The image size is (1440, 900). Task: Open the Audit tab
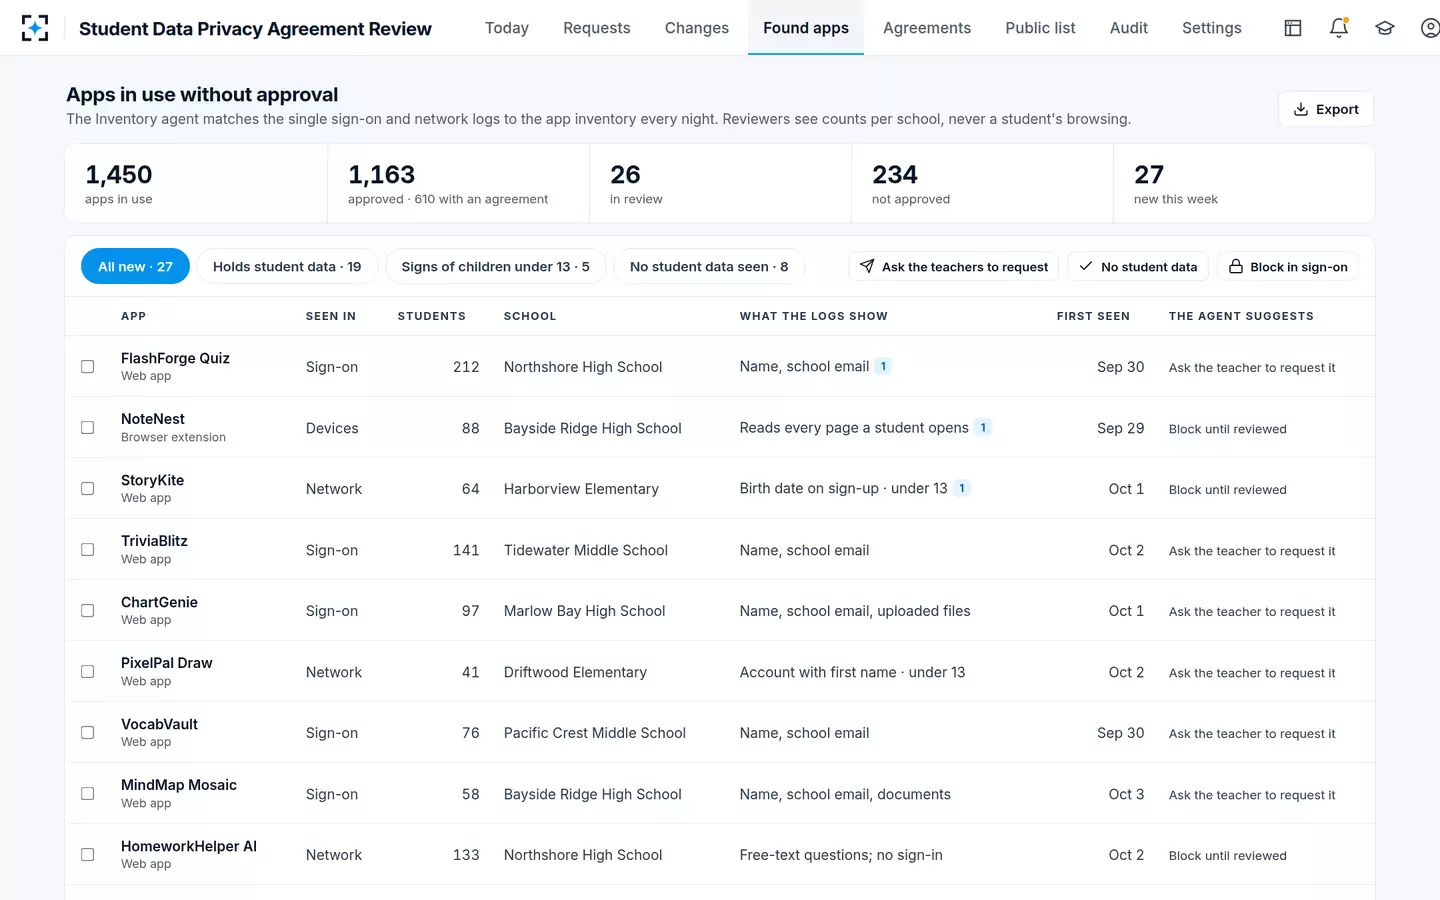click(x=1129, y=28)
